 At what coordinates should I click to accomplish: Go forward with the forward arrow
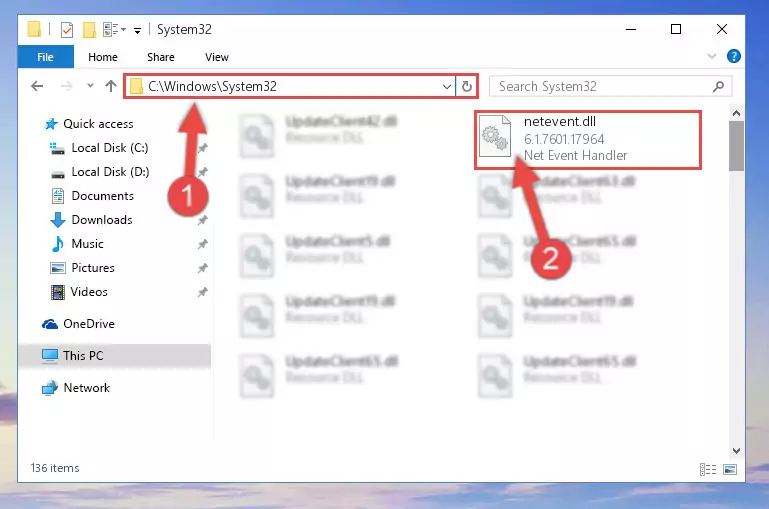[67, 86]
